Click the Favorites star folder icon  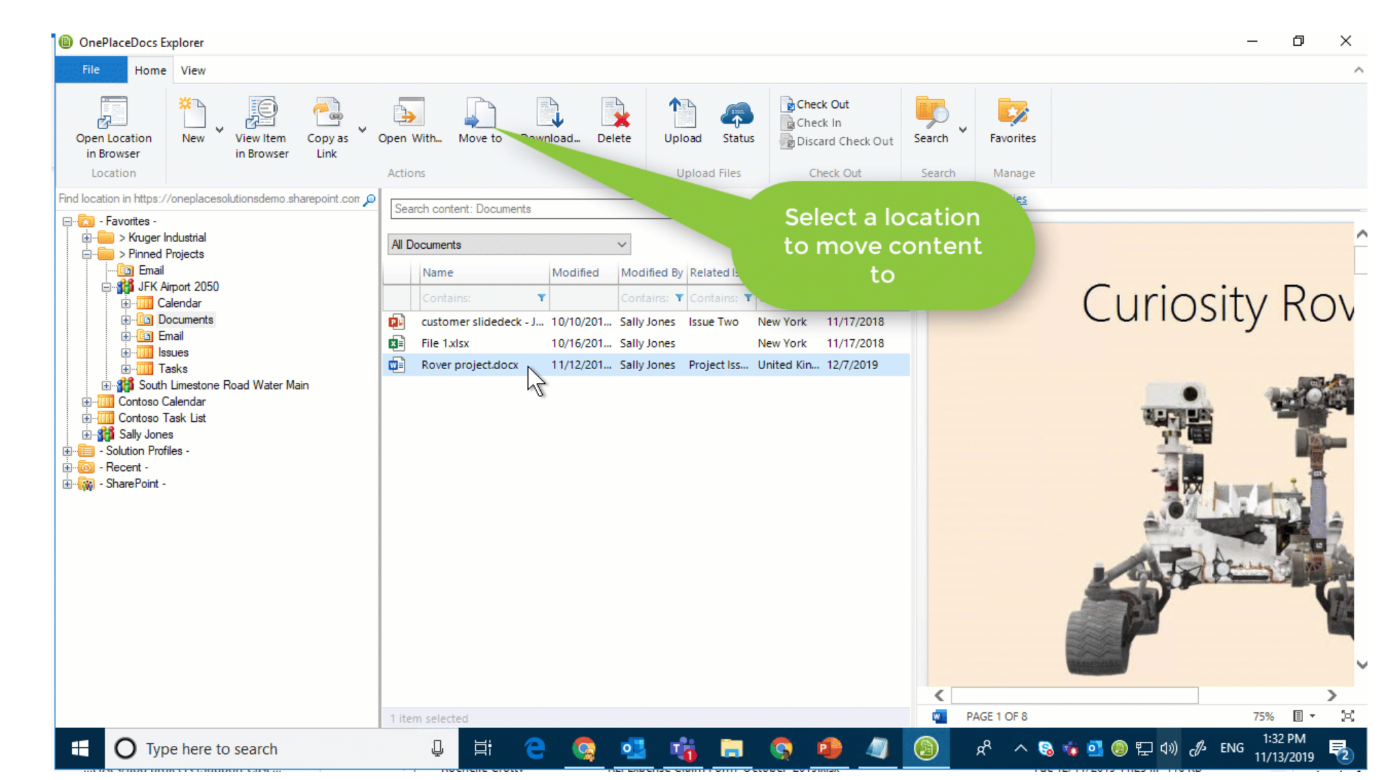[x=1012, y=113]
